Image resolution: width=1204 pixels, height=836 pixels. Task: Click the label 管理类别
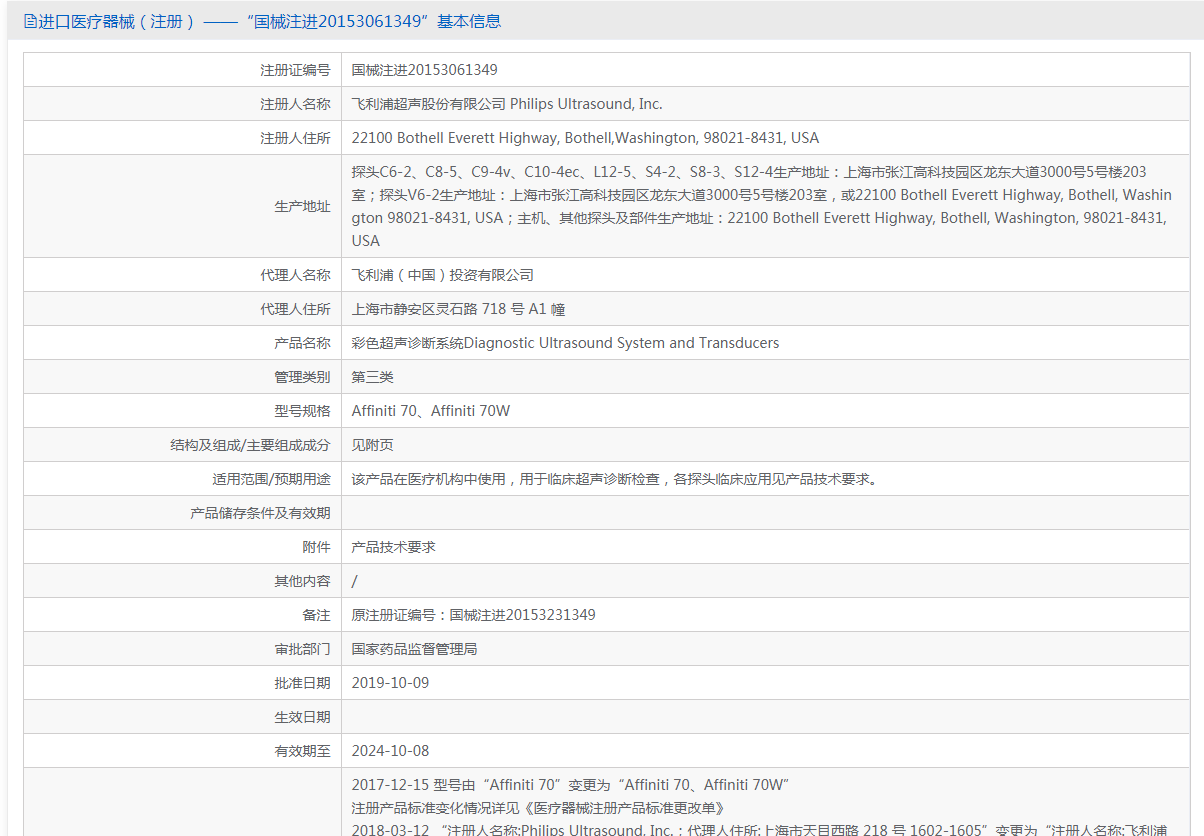point(302,377)
